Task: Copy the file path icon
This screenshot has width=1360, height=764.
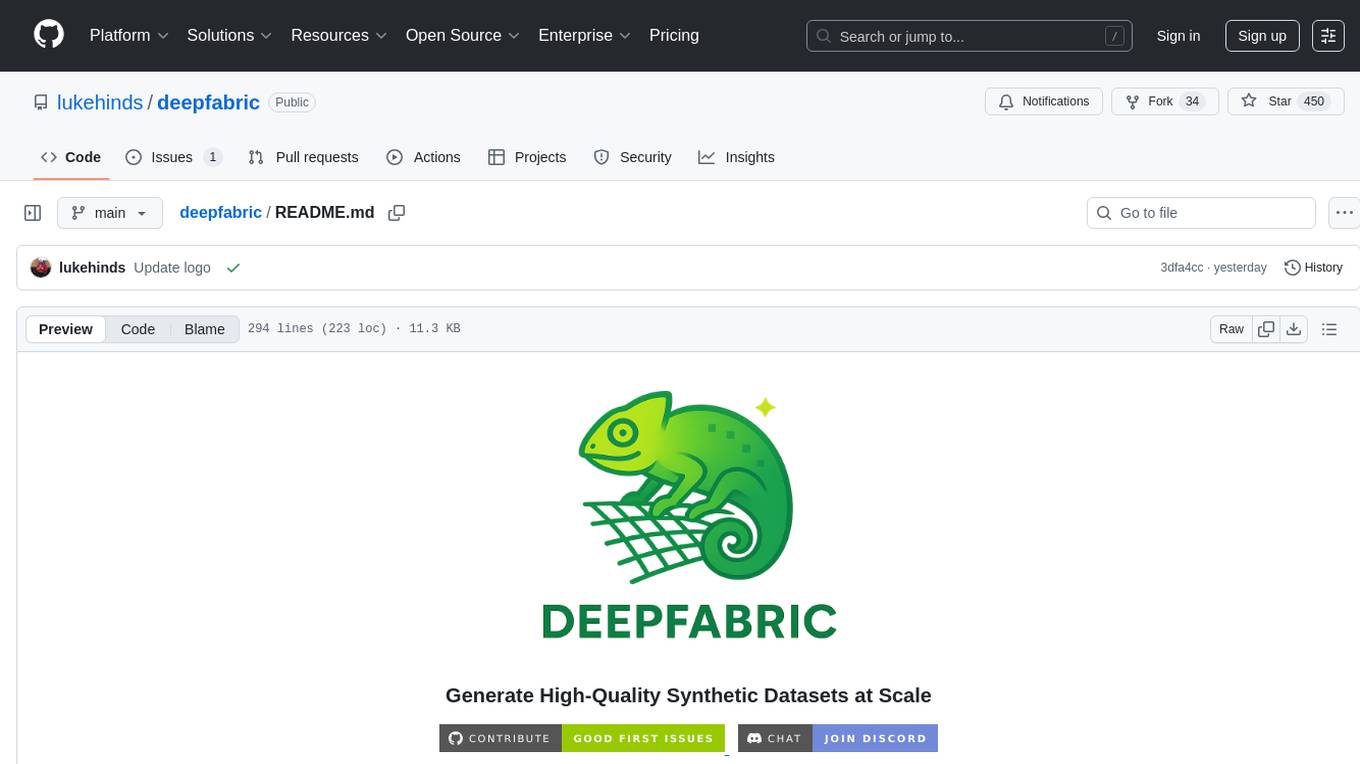Action: [397, 213]
